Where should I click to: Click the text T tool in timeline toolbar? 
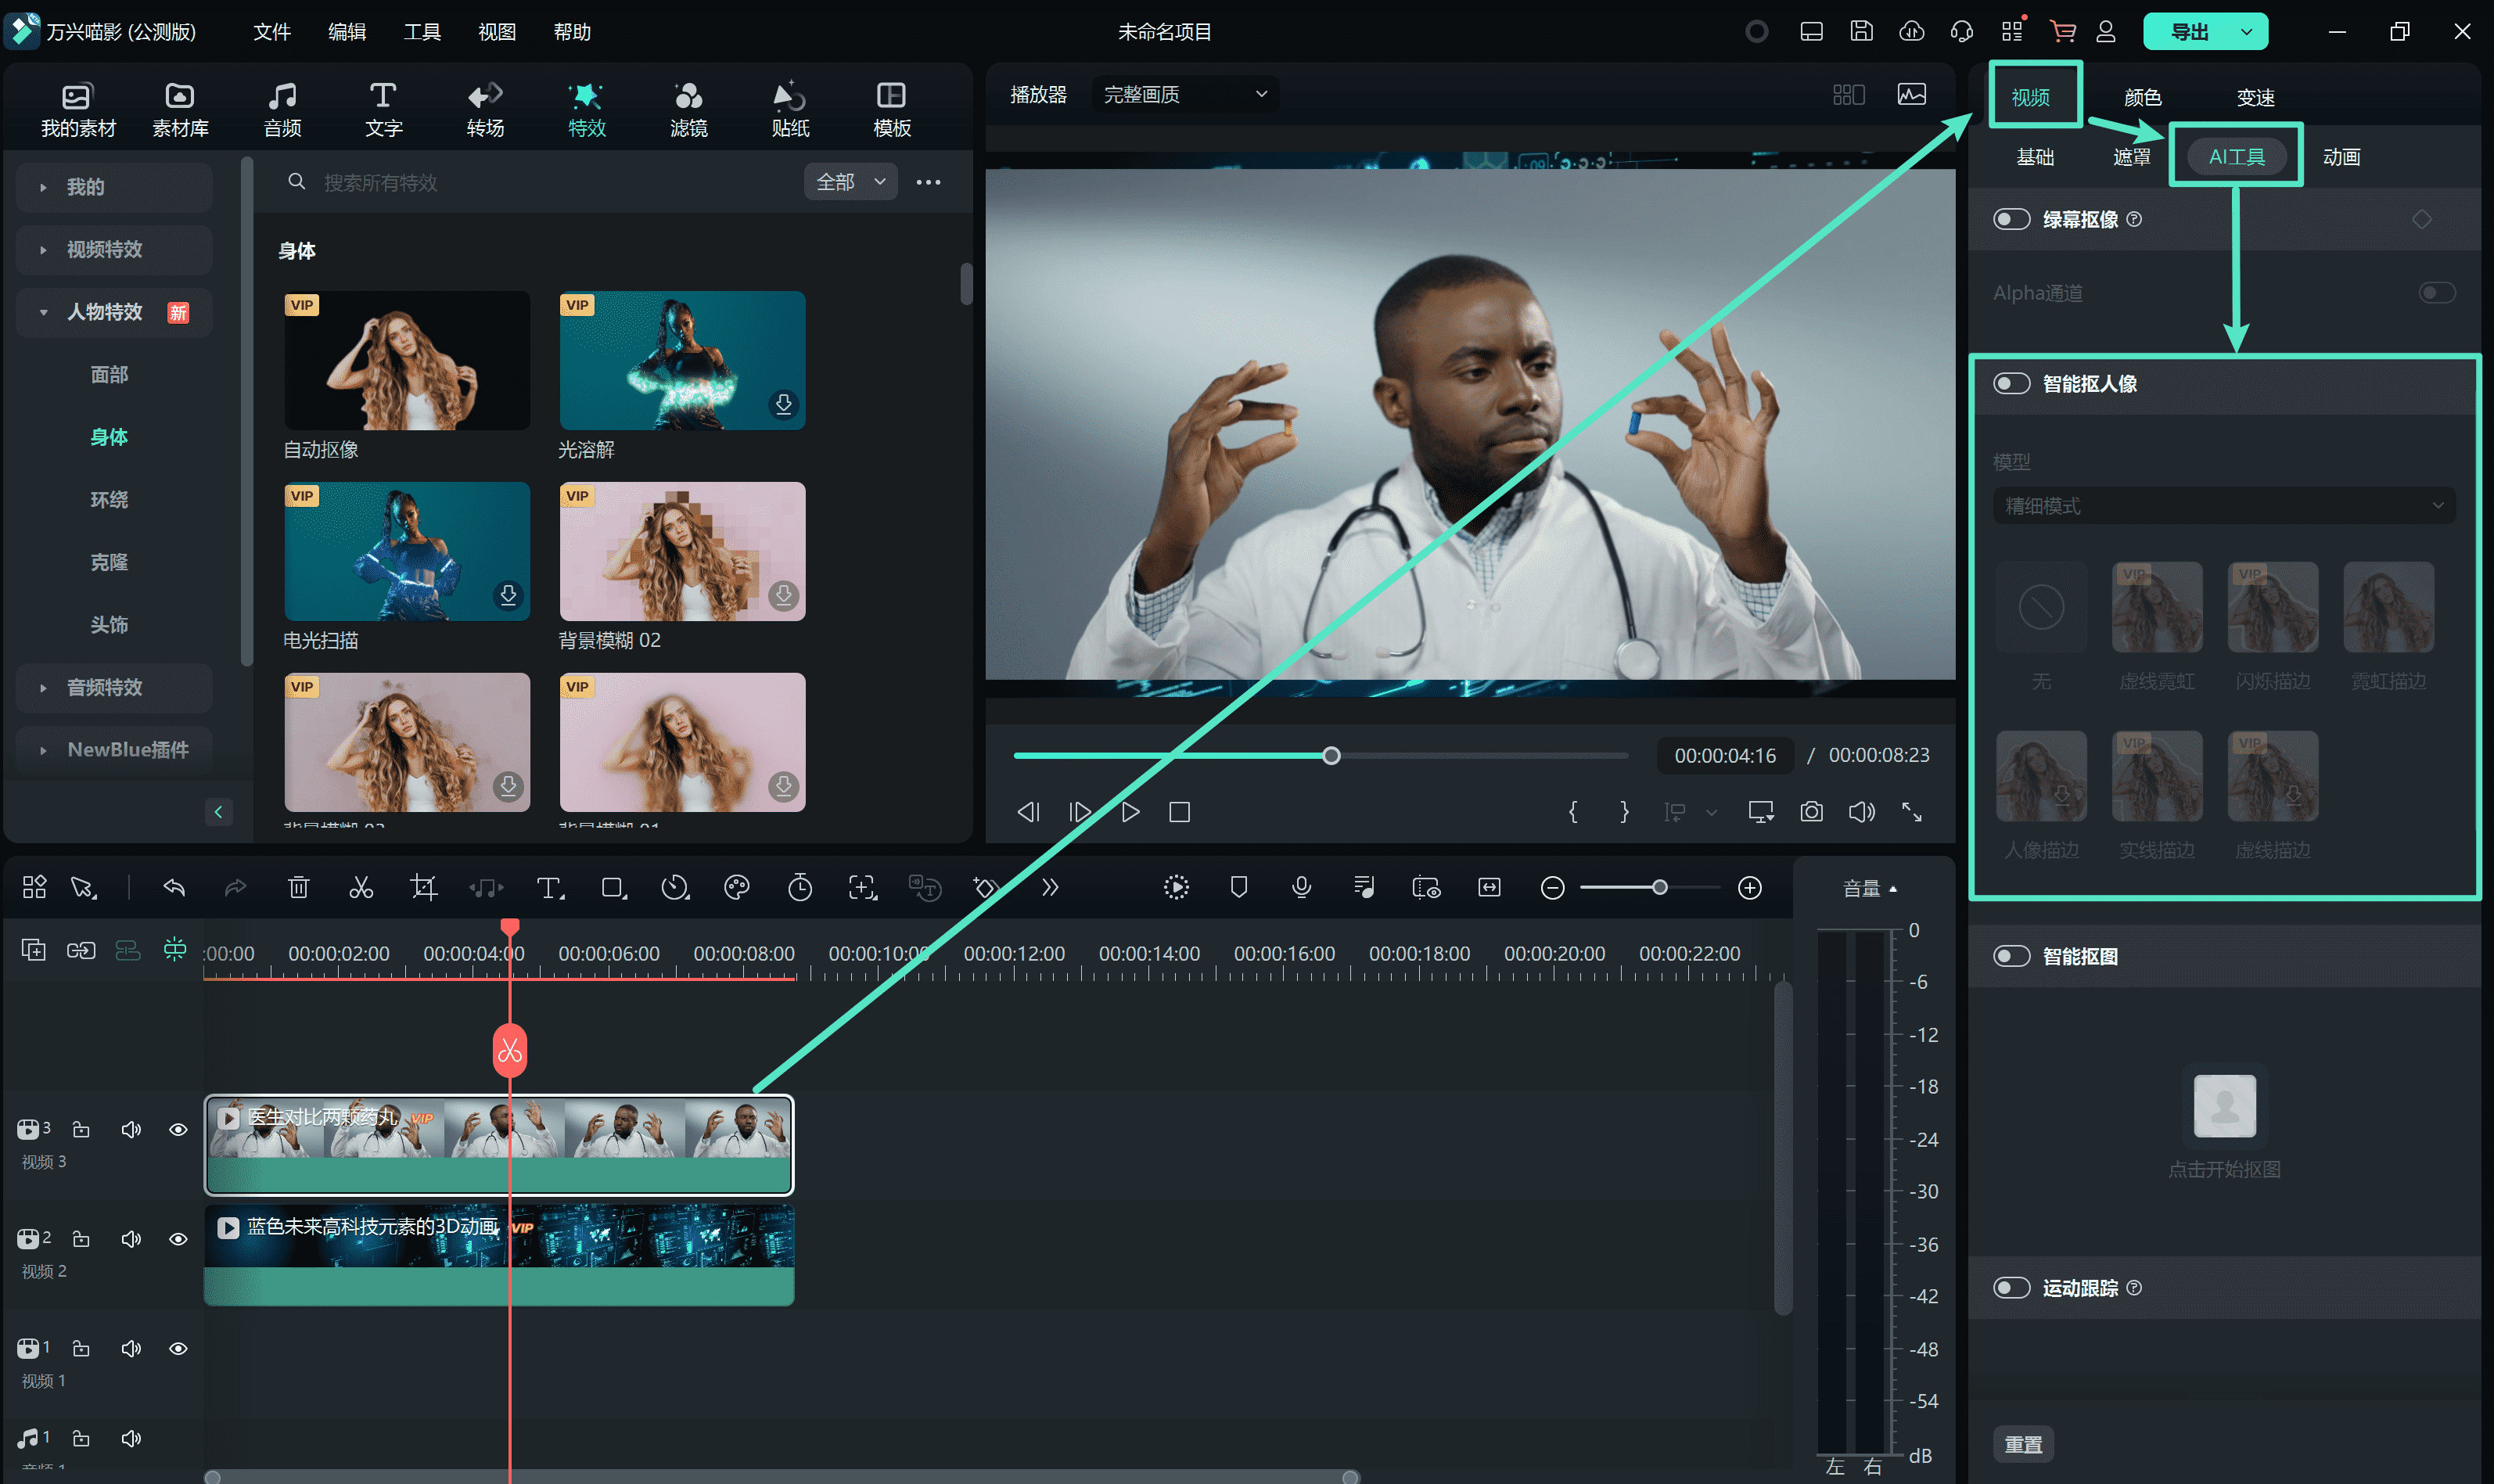coord(549,887)
